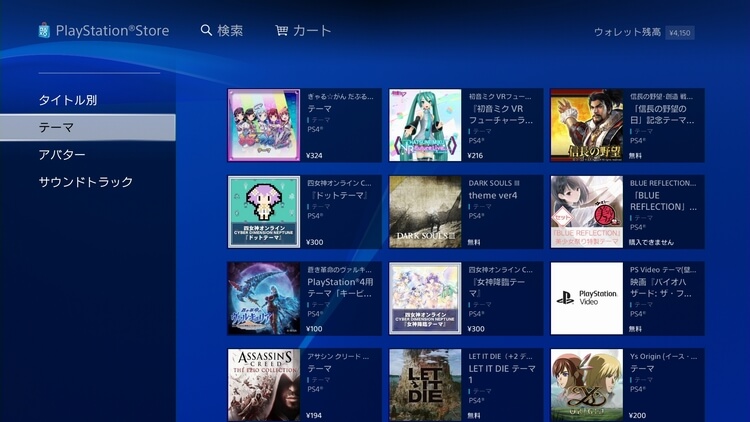Click the LET IT DIE テーマ 1 title
This screenshot has height=422, width=750.
pyautogui.click(x=502, y=374)
